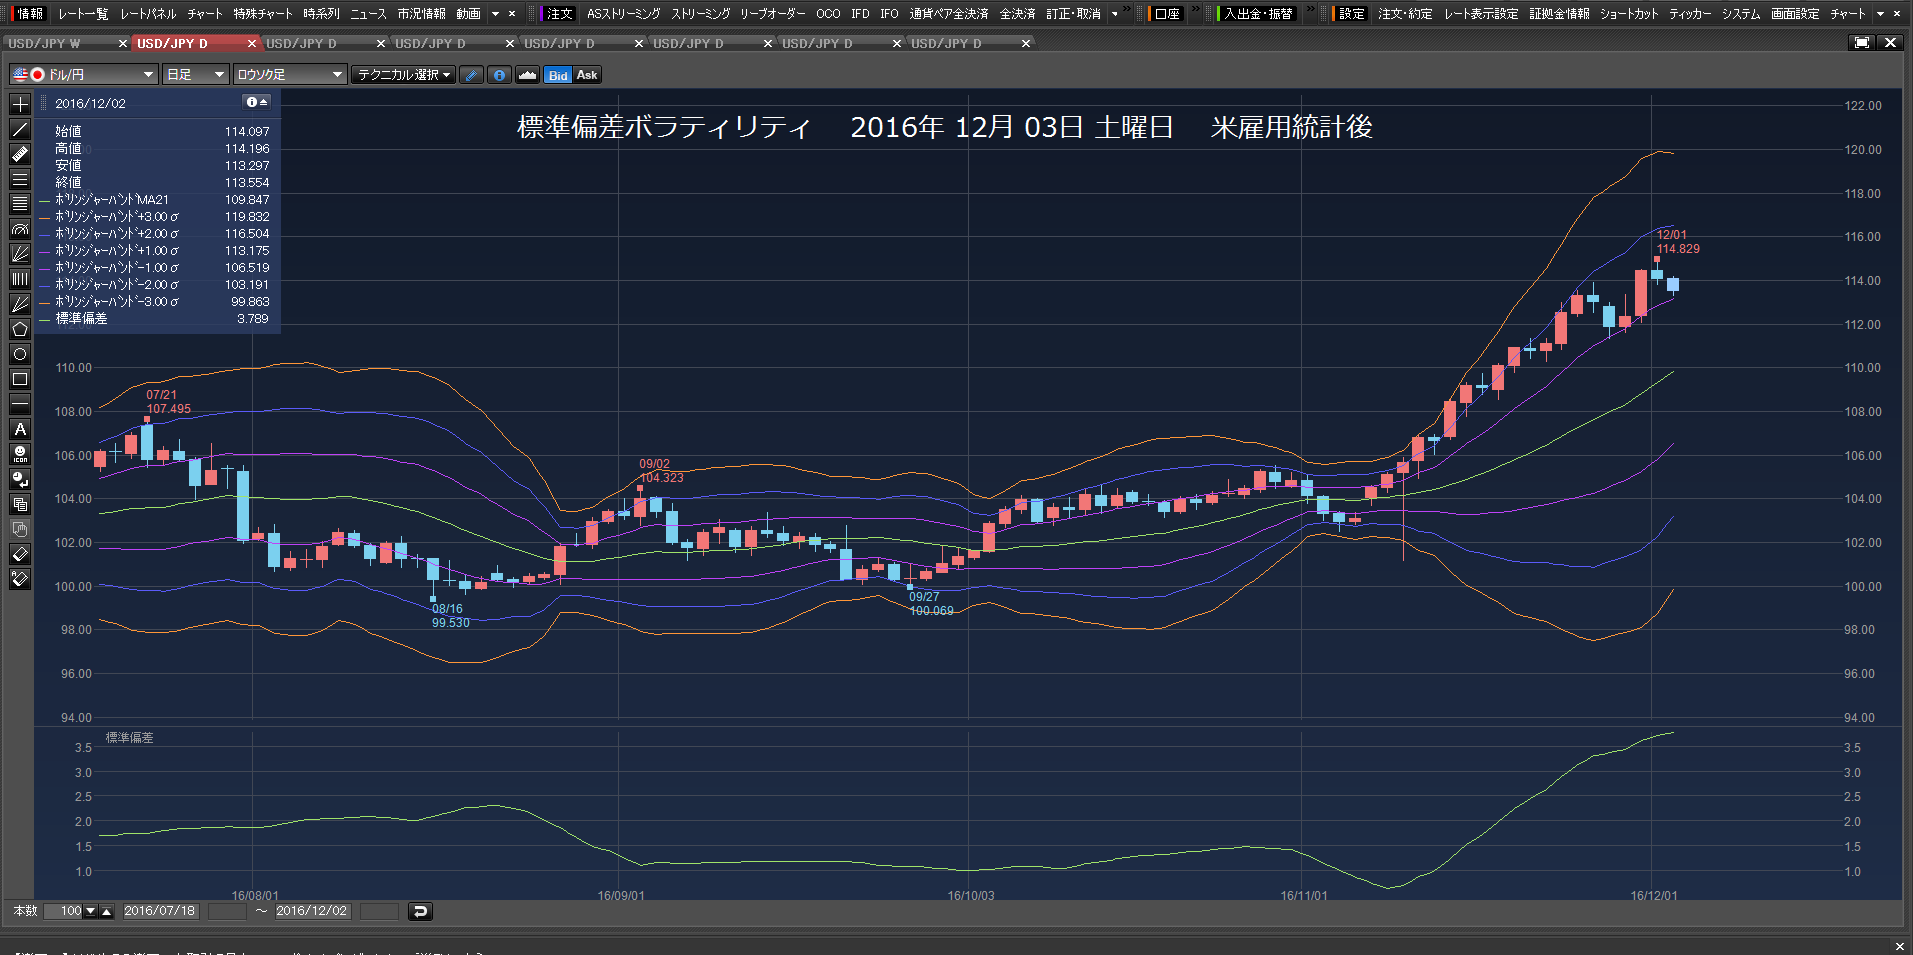
Task: Collapse the data legend panel with info arrow
Action: [257, 102]
